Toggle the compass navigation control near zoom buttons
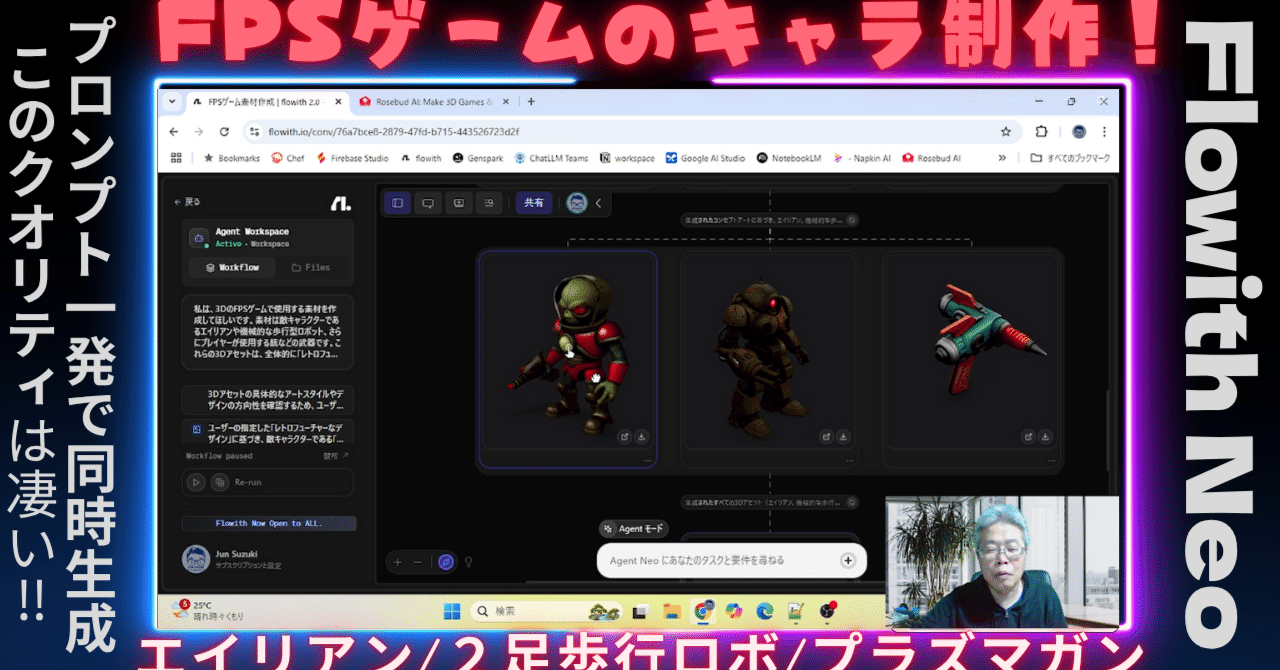Viewport: 1280px width, 670px height. click(444, 561)
